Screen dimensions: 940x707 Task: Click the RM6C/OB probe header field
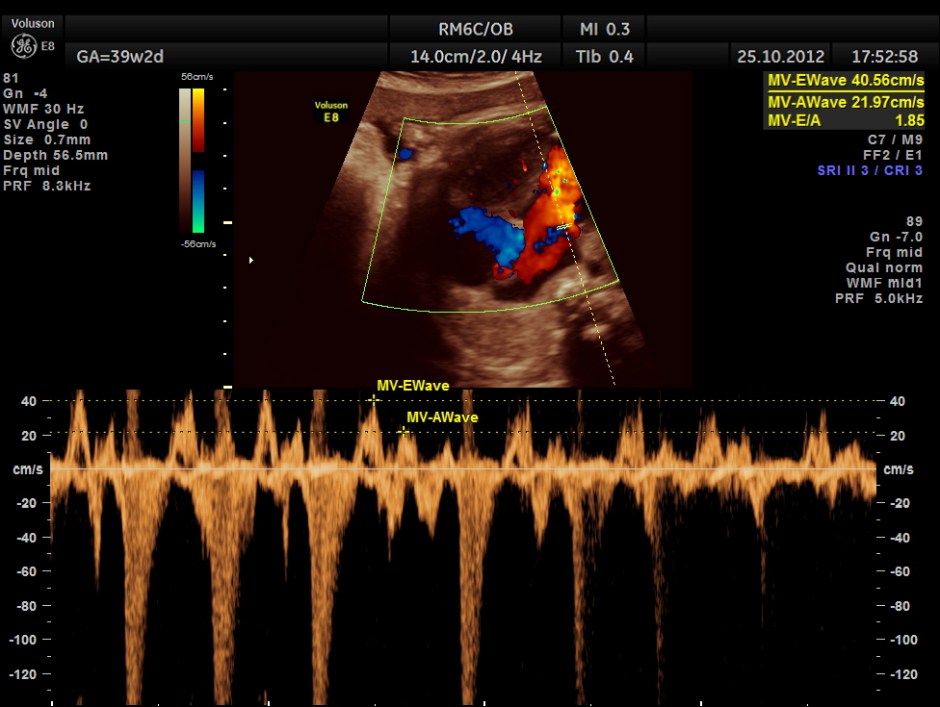[475, 29]
